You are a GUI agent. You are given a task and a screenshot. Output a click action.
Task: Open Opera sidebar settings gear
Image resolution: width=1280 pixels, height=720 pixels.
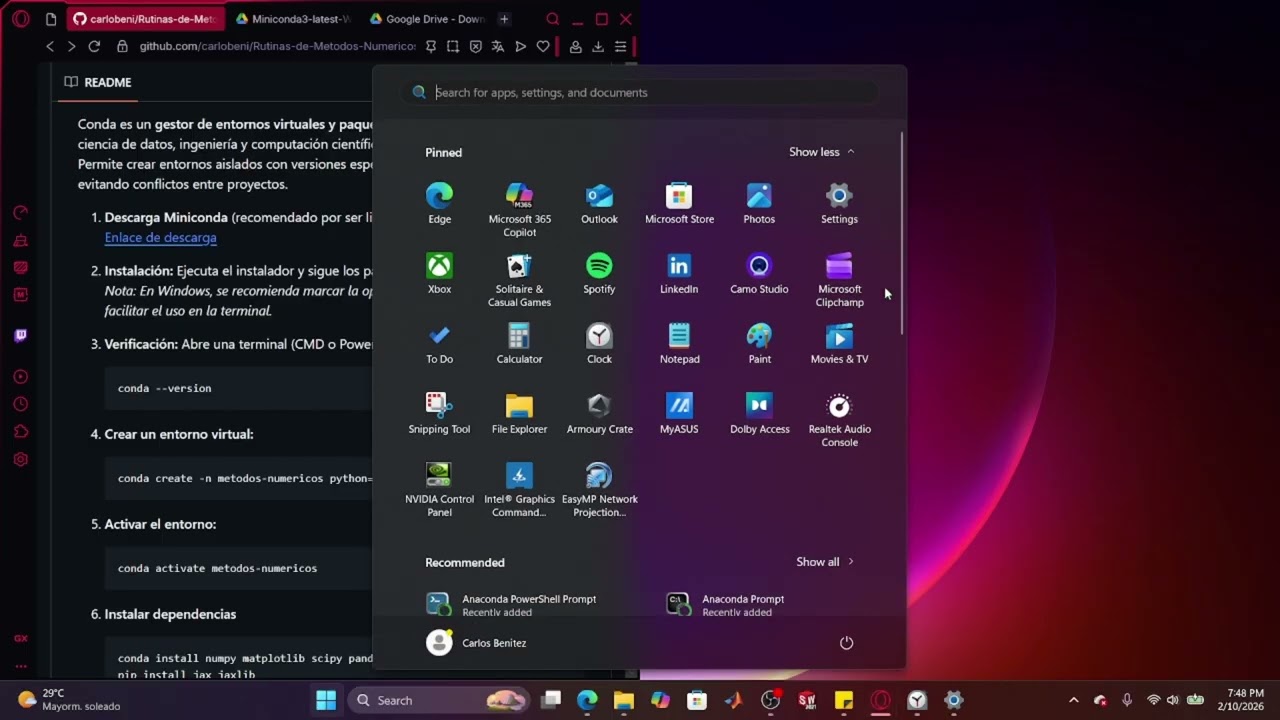[20, 460]
